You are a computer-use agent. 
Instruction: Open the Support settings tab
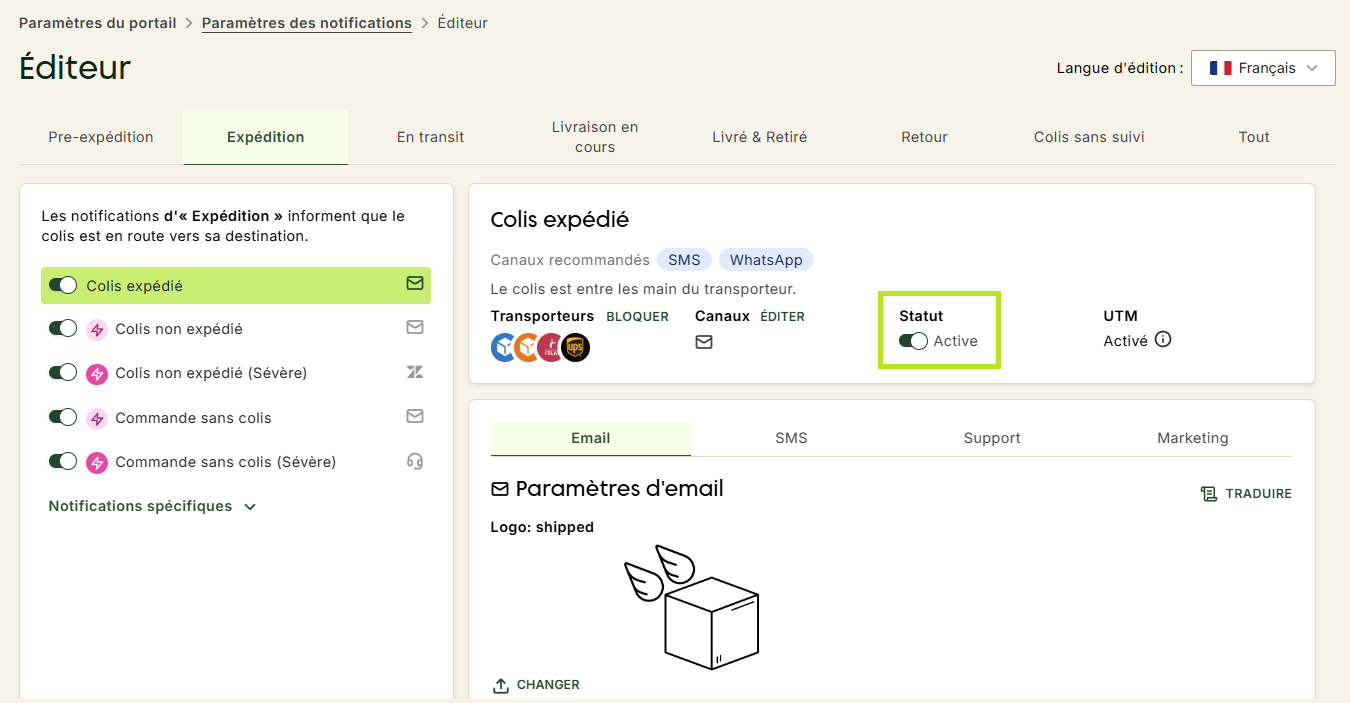[992, 438]
